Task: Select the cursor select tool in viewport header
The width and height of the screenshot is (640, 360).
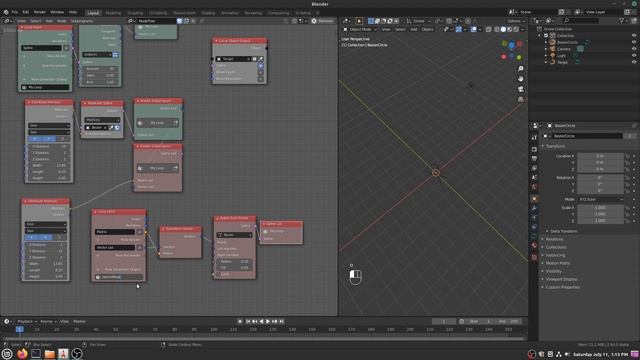Action: coord(359,21)
